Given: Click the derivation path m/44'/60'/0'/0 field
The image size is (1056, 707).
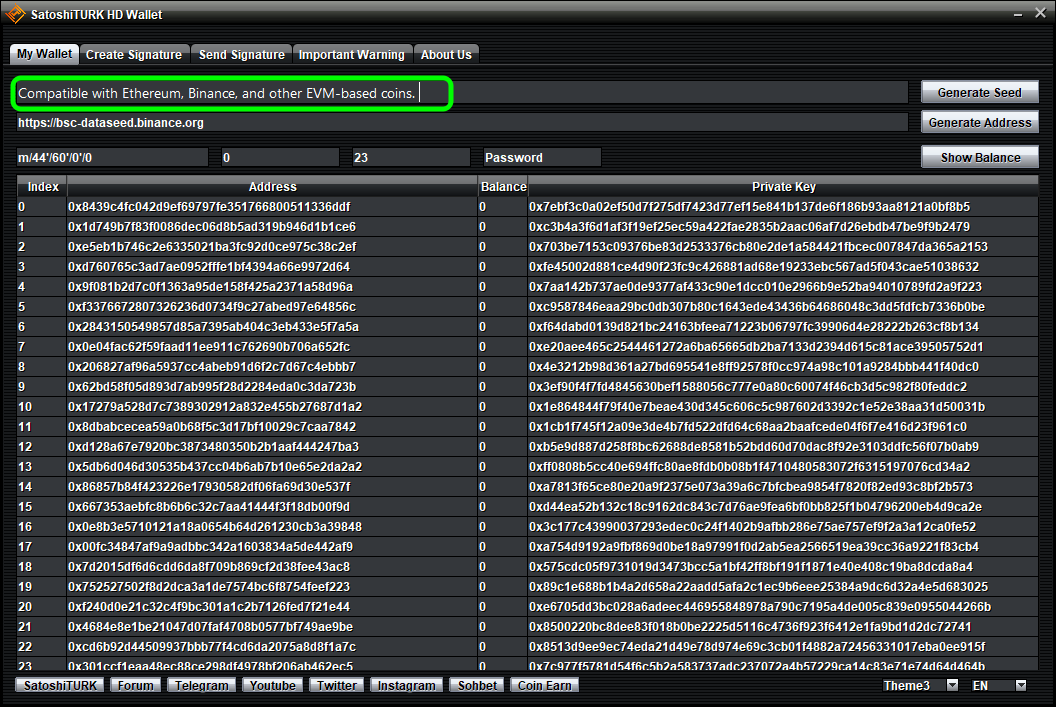Looking at the screenshot, I should tap(112, 158).
